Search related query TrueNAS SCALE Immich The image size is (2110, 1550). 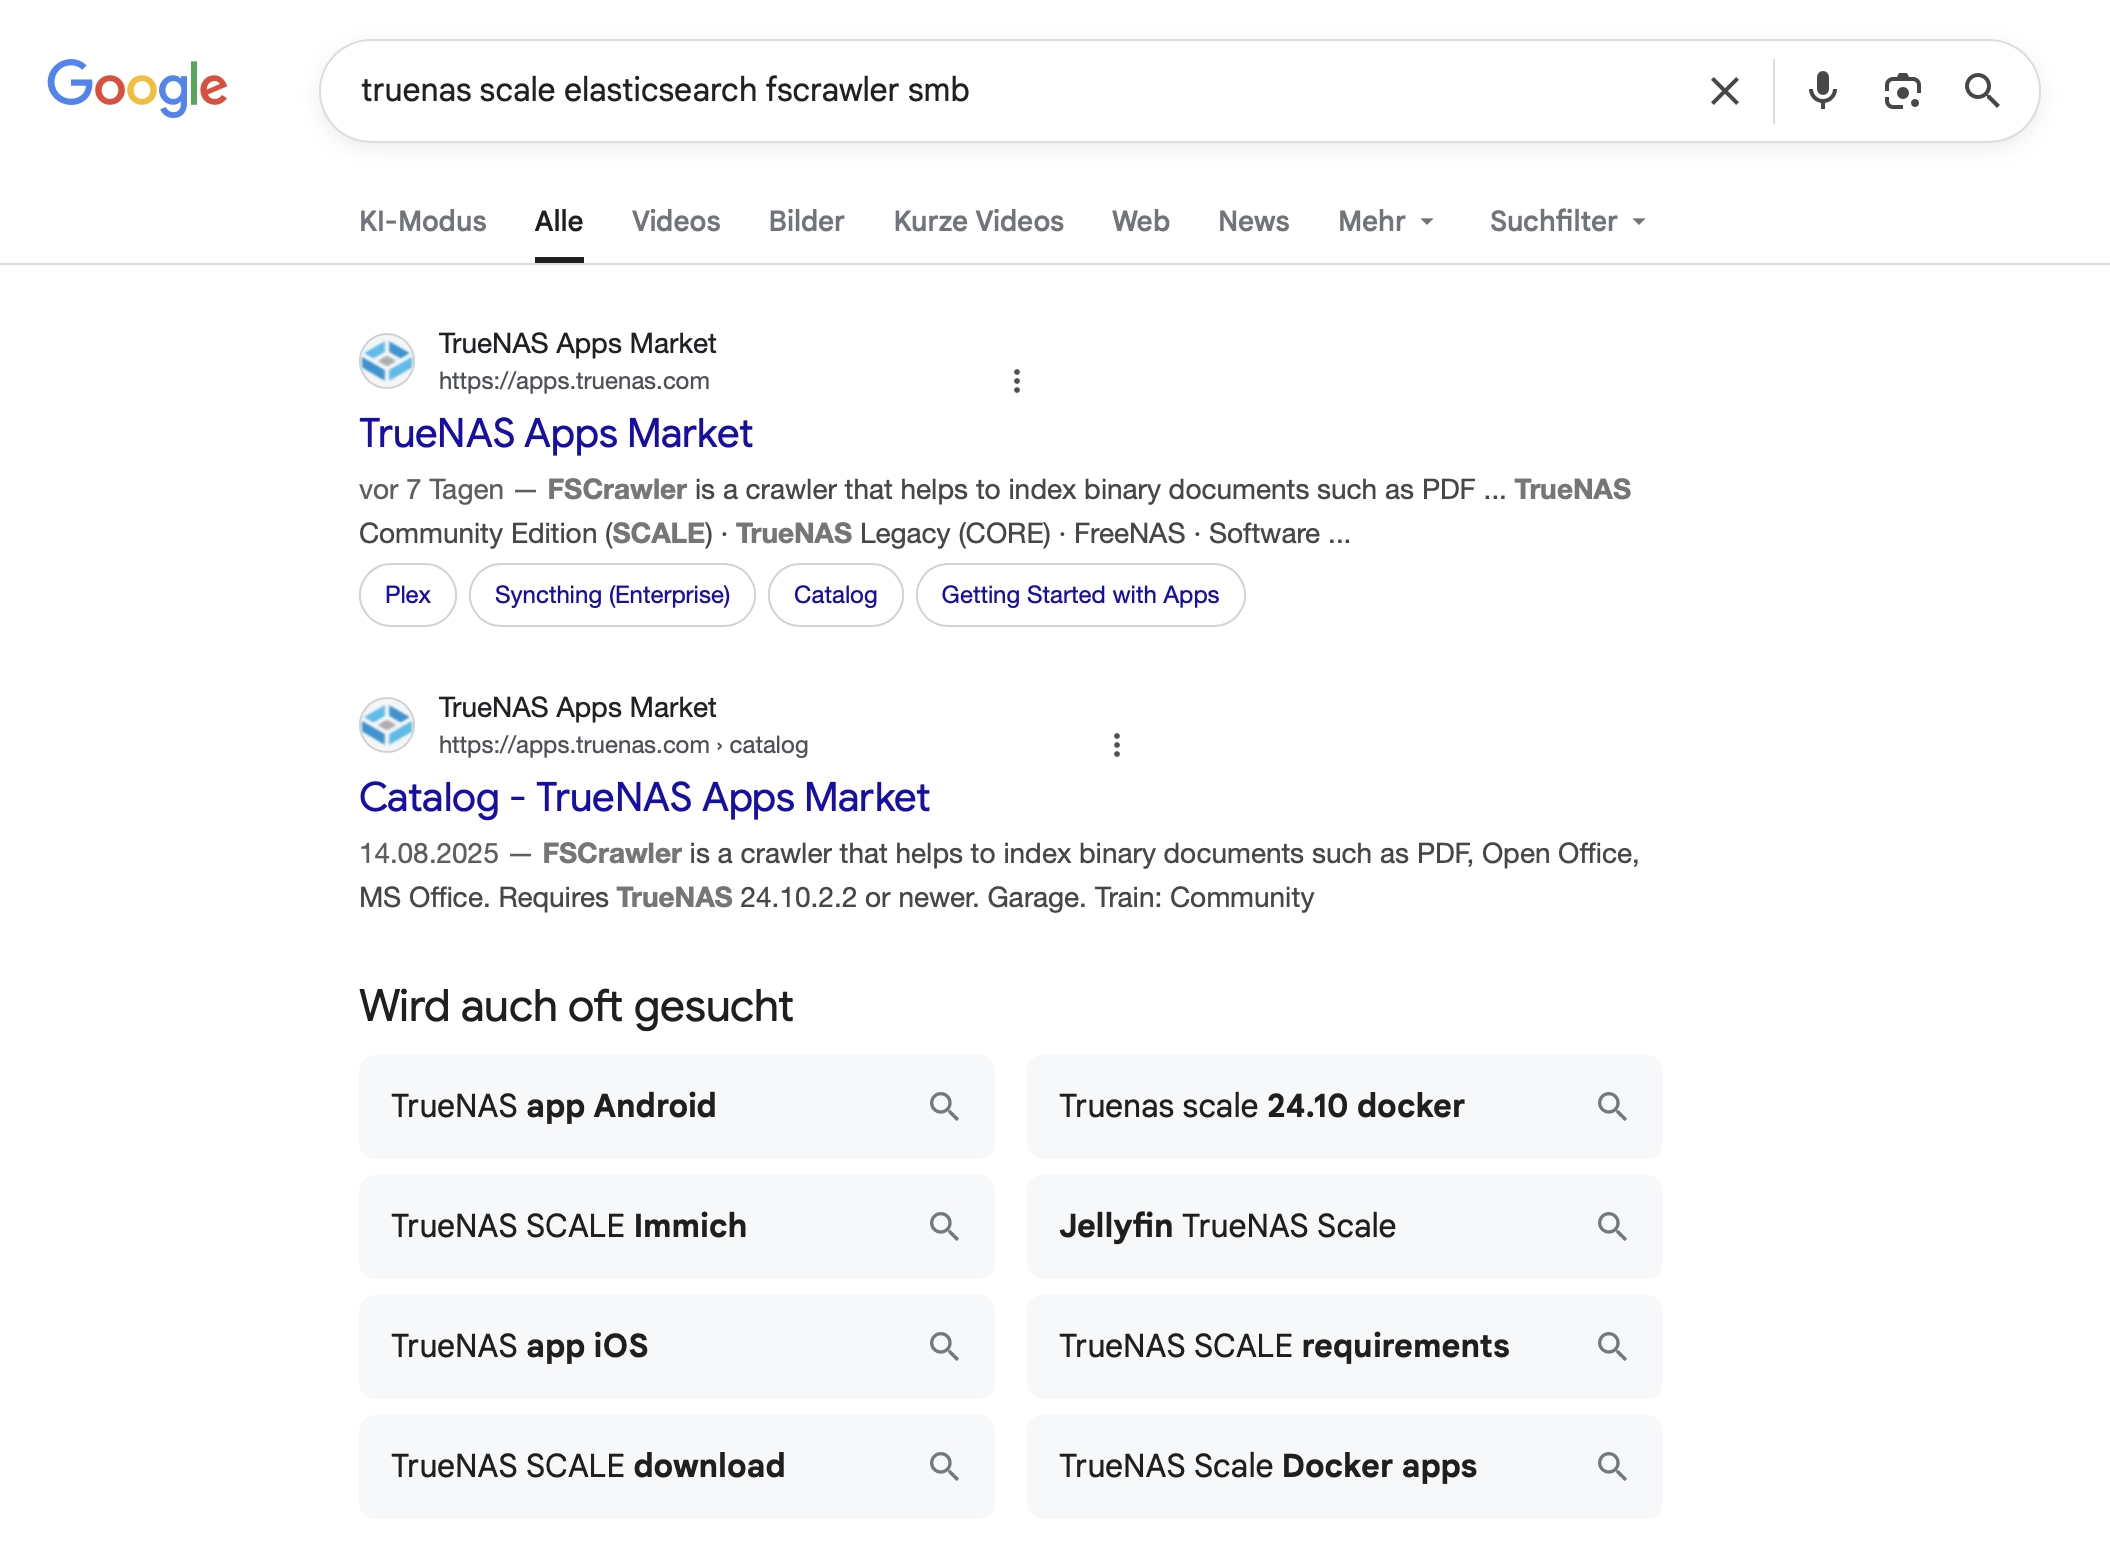click(676, 1226)
